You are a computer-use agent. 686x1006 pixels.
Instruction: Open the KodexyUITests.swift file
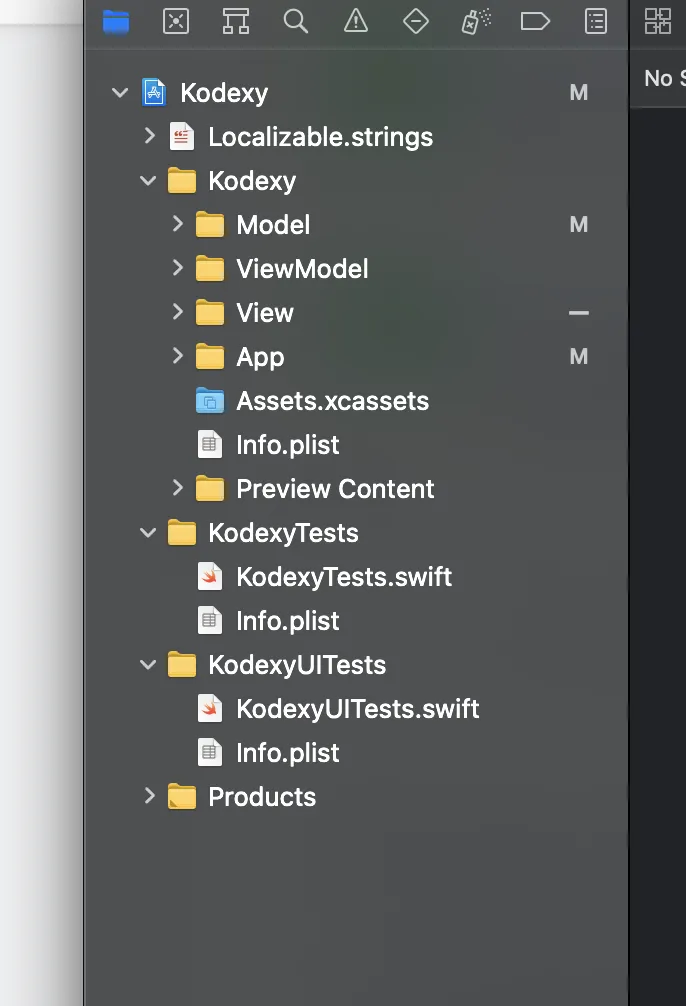[x=357, y=709]
